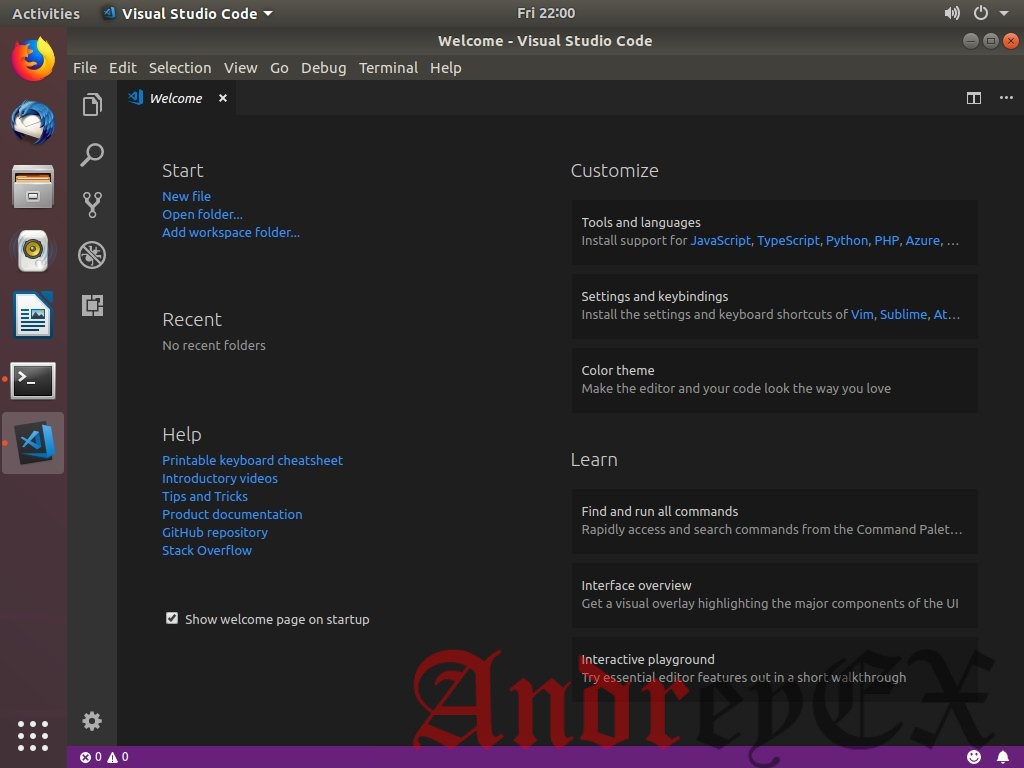The image size is (1024, 768).
Task: Click the Open folder... link
Action: pos(202,214)
